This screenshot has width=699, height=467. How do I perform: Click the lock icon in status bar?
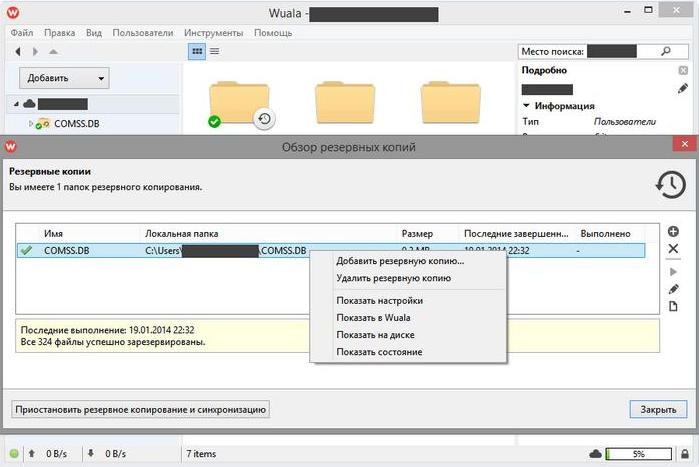click(685, 454)
